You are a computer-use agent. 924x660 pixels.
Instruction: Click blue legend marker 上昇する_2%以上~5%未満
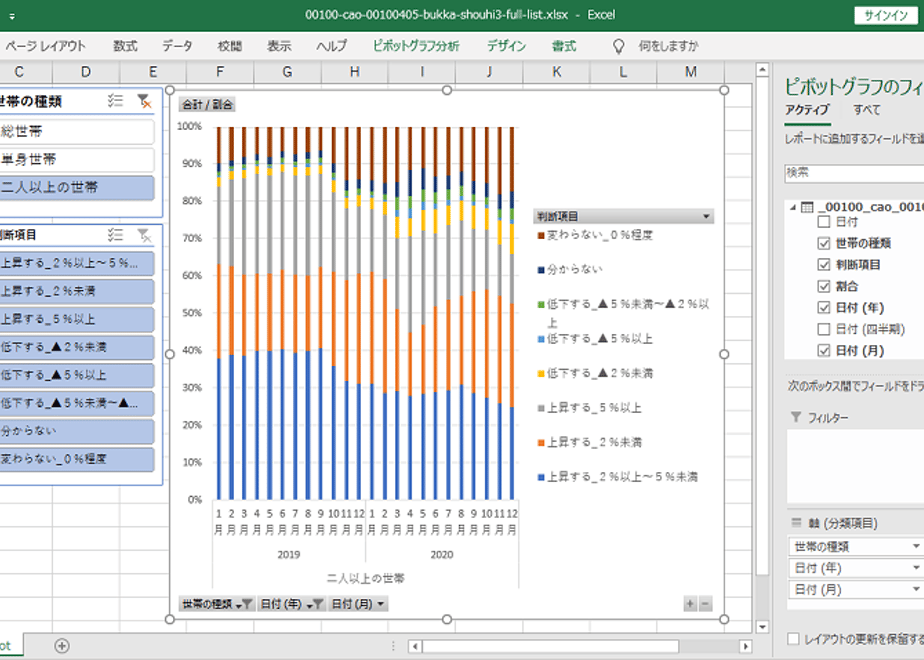[x=541, y=477]
